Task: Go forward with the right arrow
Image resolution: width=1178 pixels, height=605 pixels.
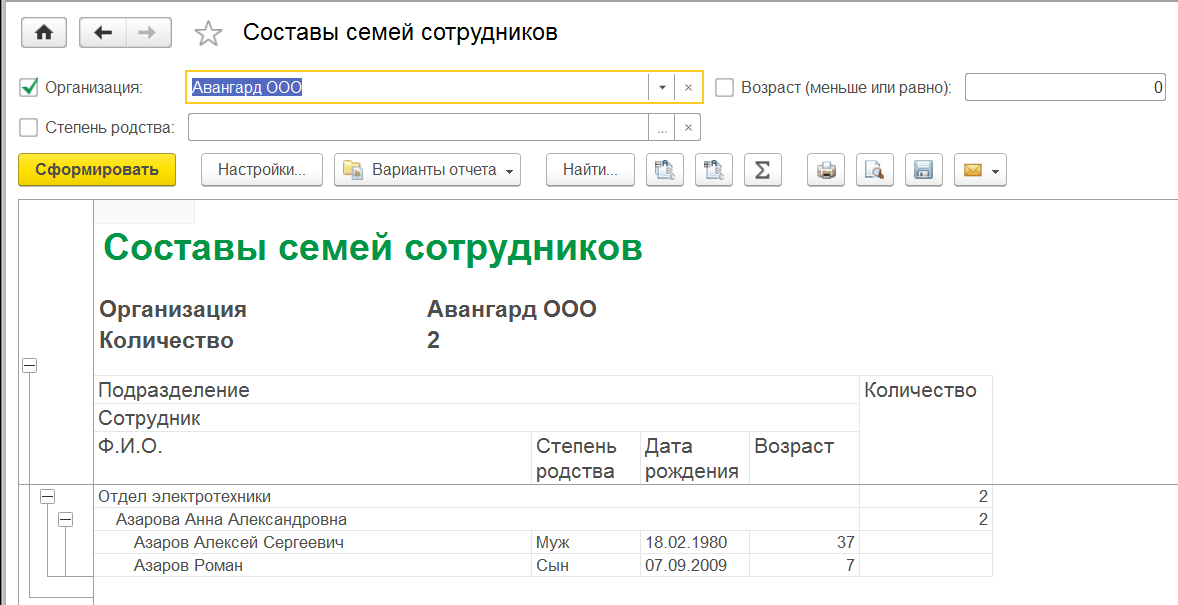Action: click(x=147, y=33)
